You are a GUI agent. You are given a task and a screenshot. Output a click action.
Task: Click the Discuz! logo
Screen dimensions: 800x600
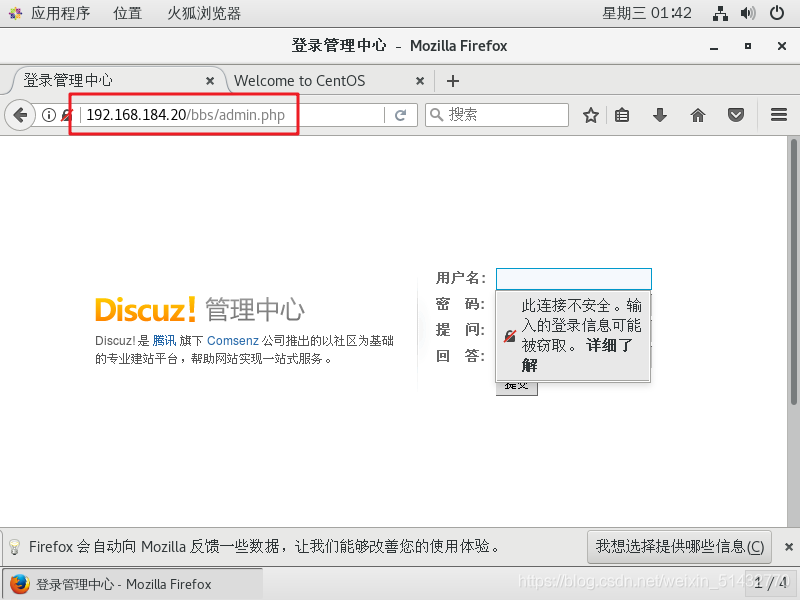point(145,310)
